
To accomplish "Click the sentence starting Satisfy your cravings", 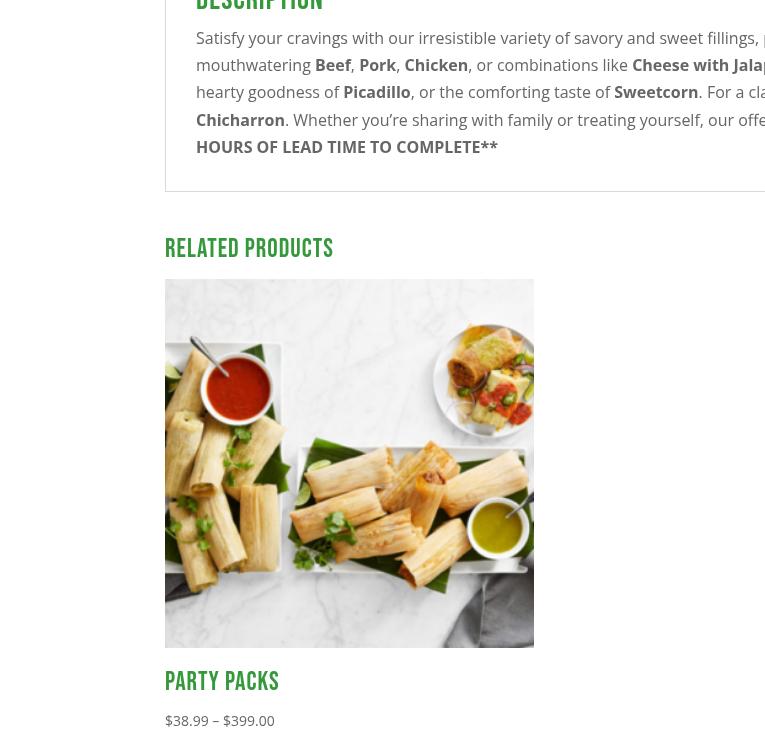I will point(477,38).
